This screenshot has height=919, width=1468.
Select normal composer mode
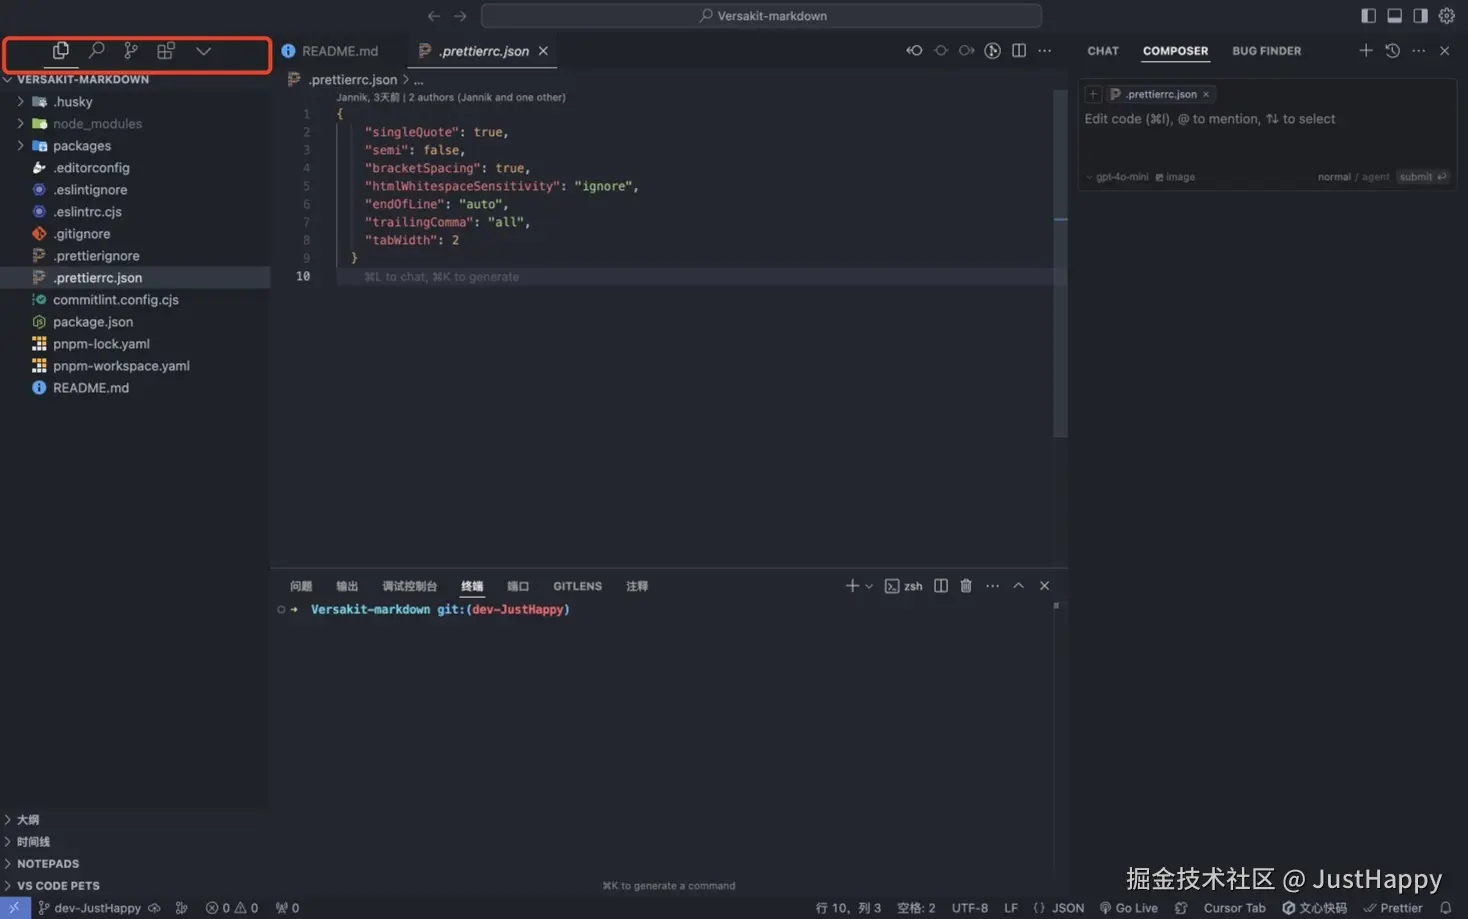pyautogui.click(x=1334, y=177)
